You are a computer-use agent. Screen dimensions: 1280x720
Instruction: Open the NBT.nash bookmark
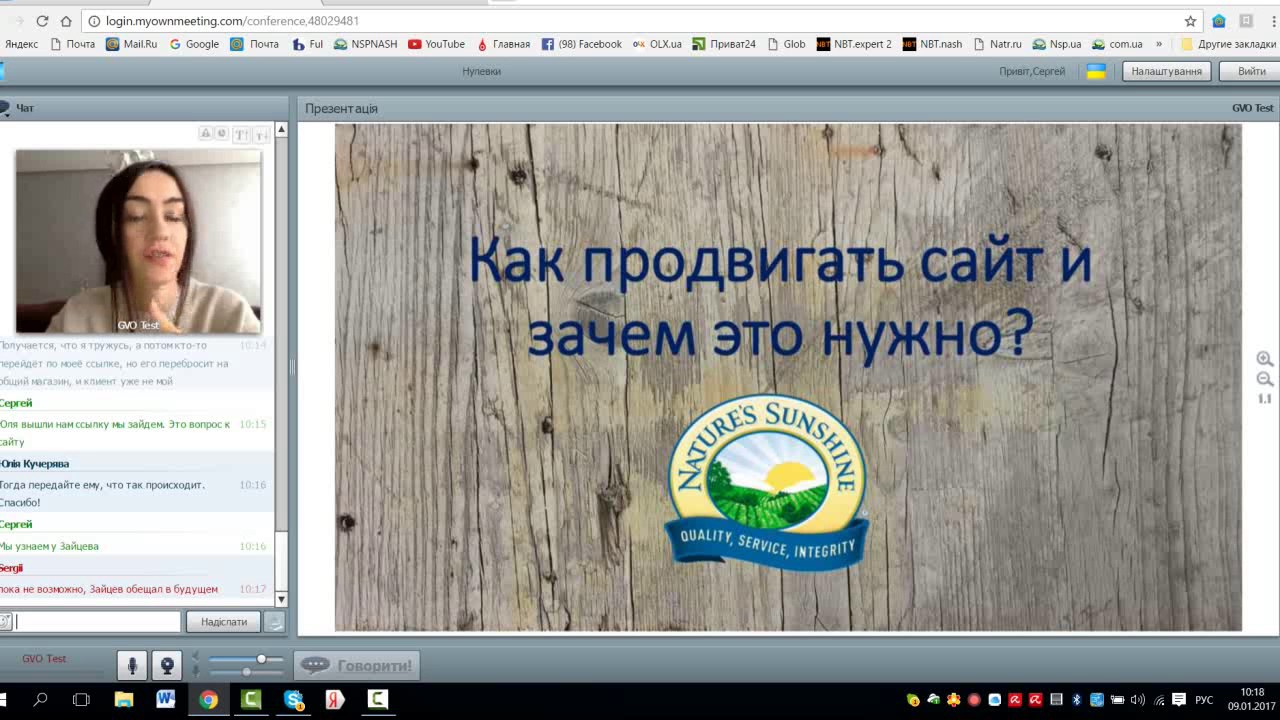(x=932, y=44)
